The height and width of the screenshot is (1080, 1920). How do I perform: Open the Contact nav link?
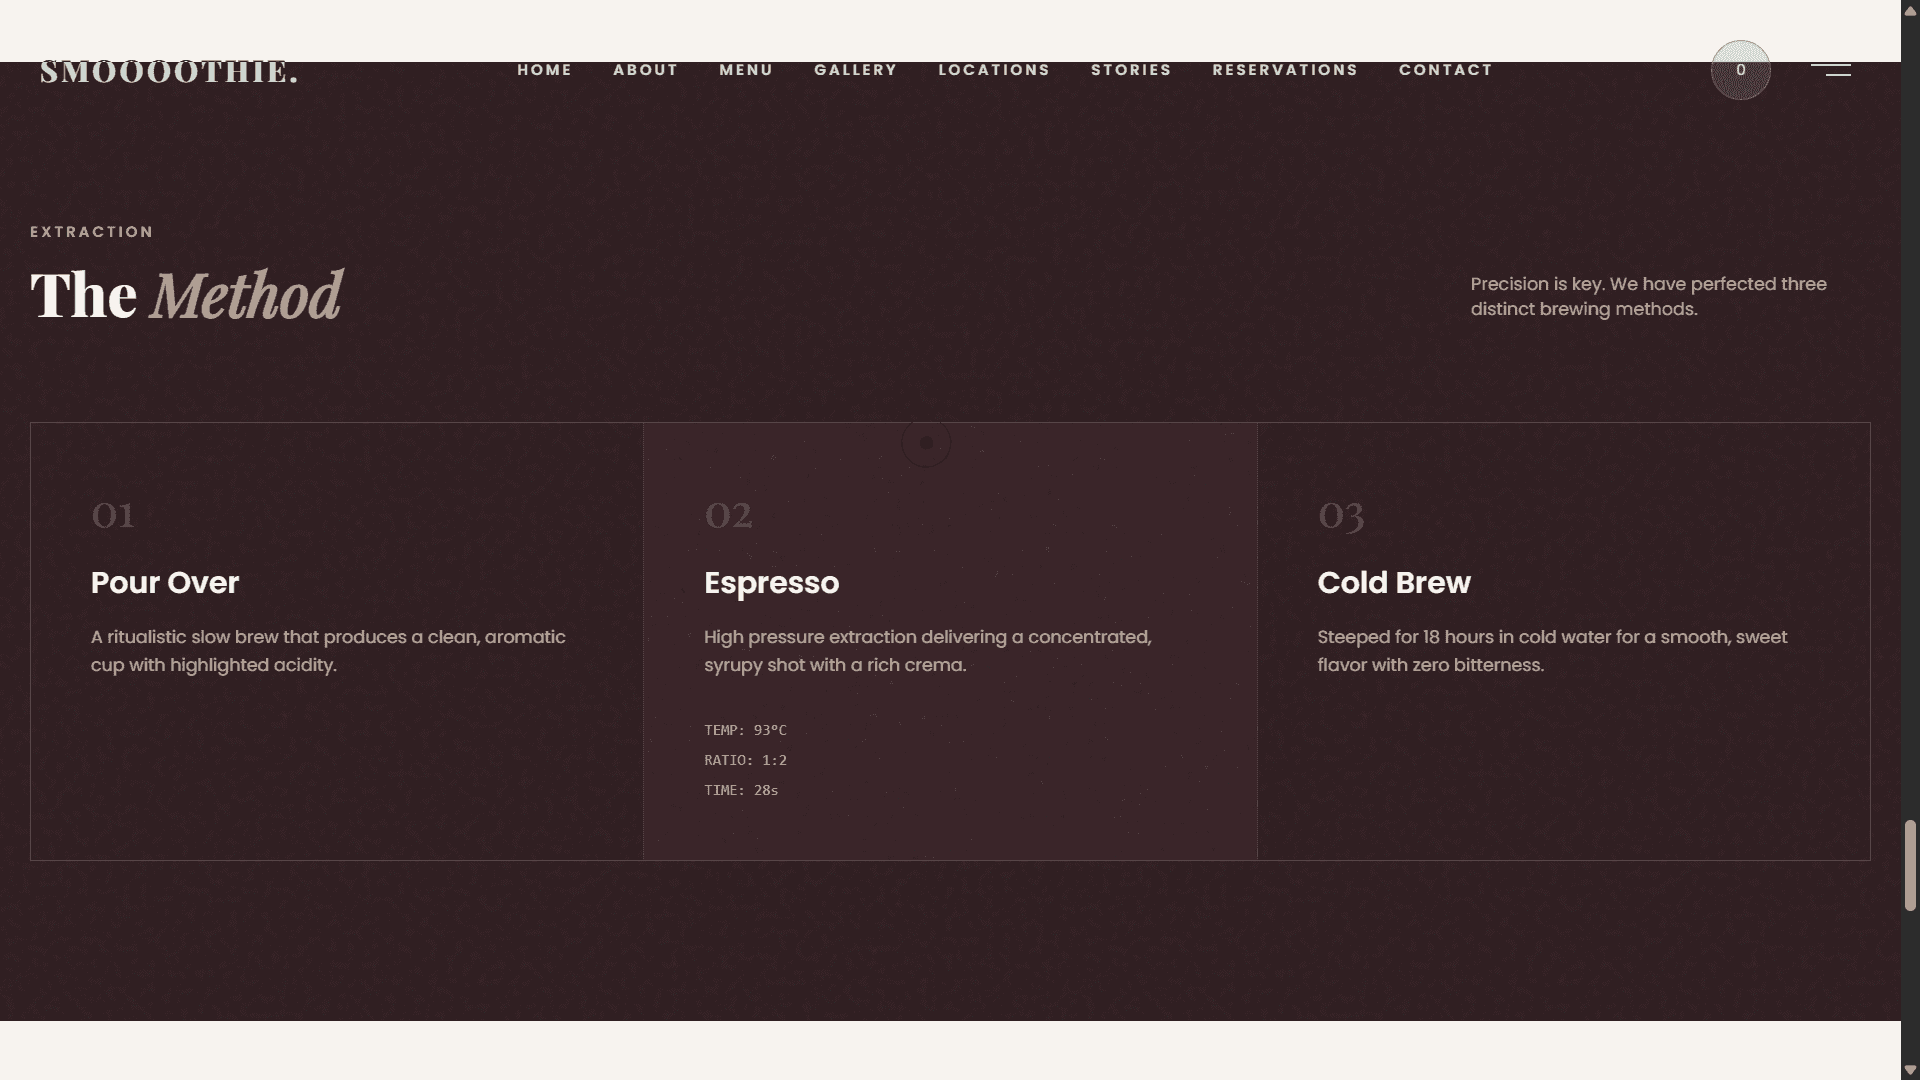pyautogui.click(x=1445, y=70)
